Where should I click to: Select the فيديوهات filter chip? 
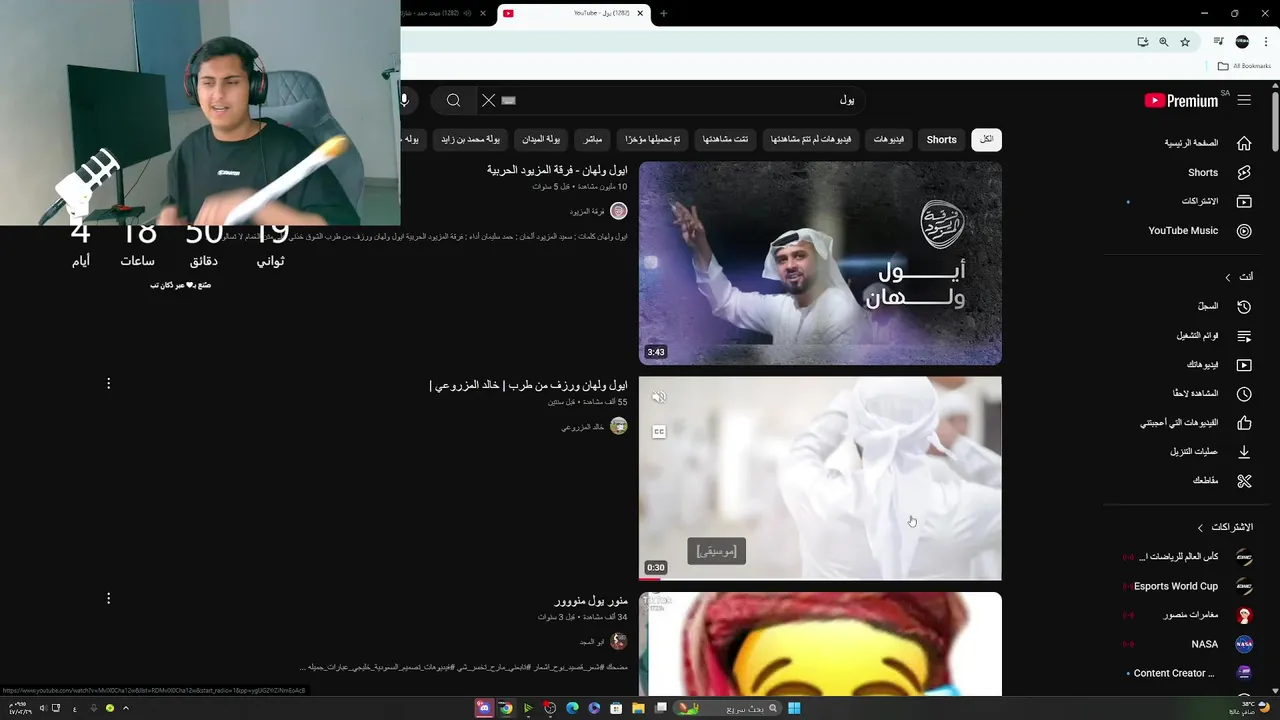[888, 139]
